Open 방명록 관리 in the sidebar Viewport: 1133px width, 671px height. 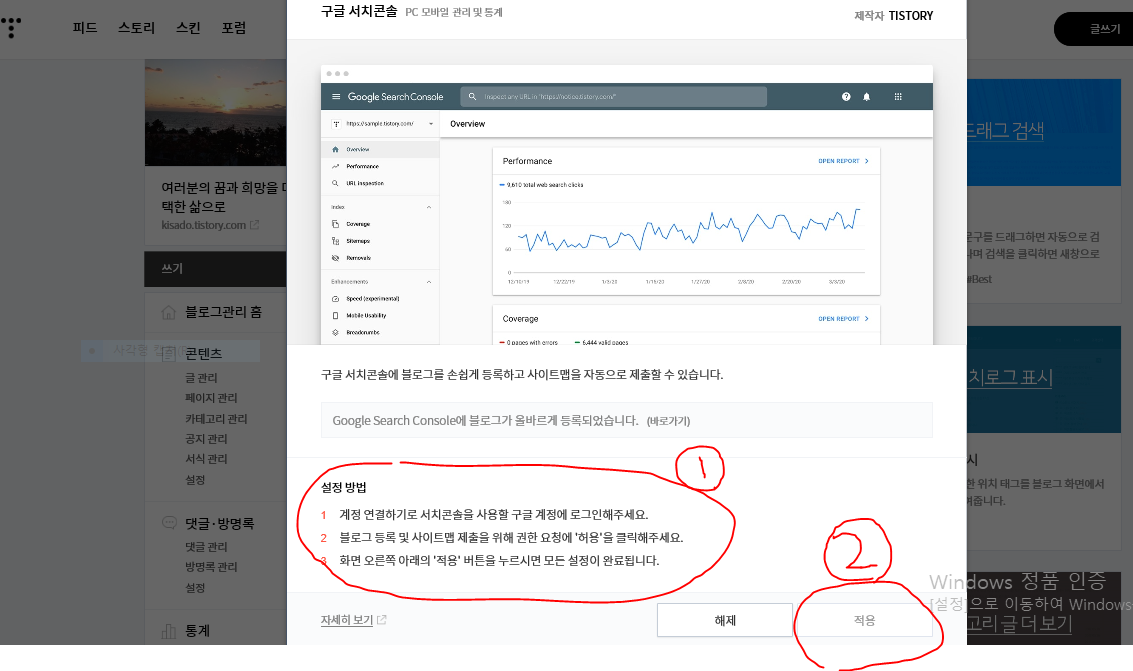point(211,567)
